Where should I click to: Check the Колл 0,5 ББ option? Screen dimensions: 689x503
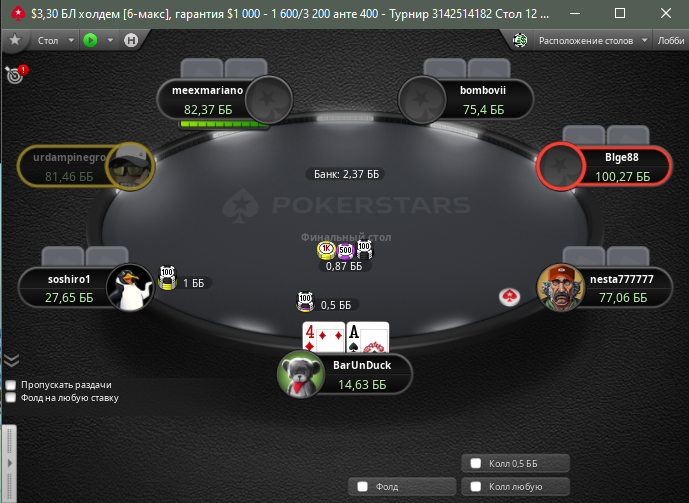coord(515,463)
